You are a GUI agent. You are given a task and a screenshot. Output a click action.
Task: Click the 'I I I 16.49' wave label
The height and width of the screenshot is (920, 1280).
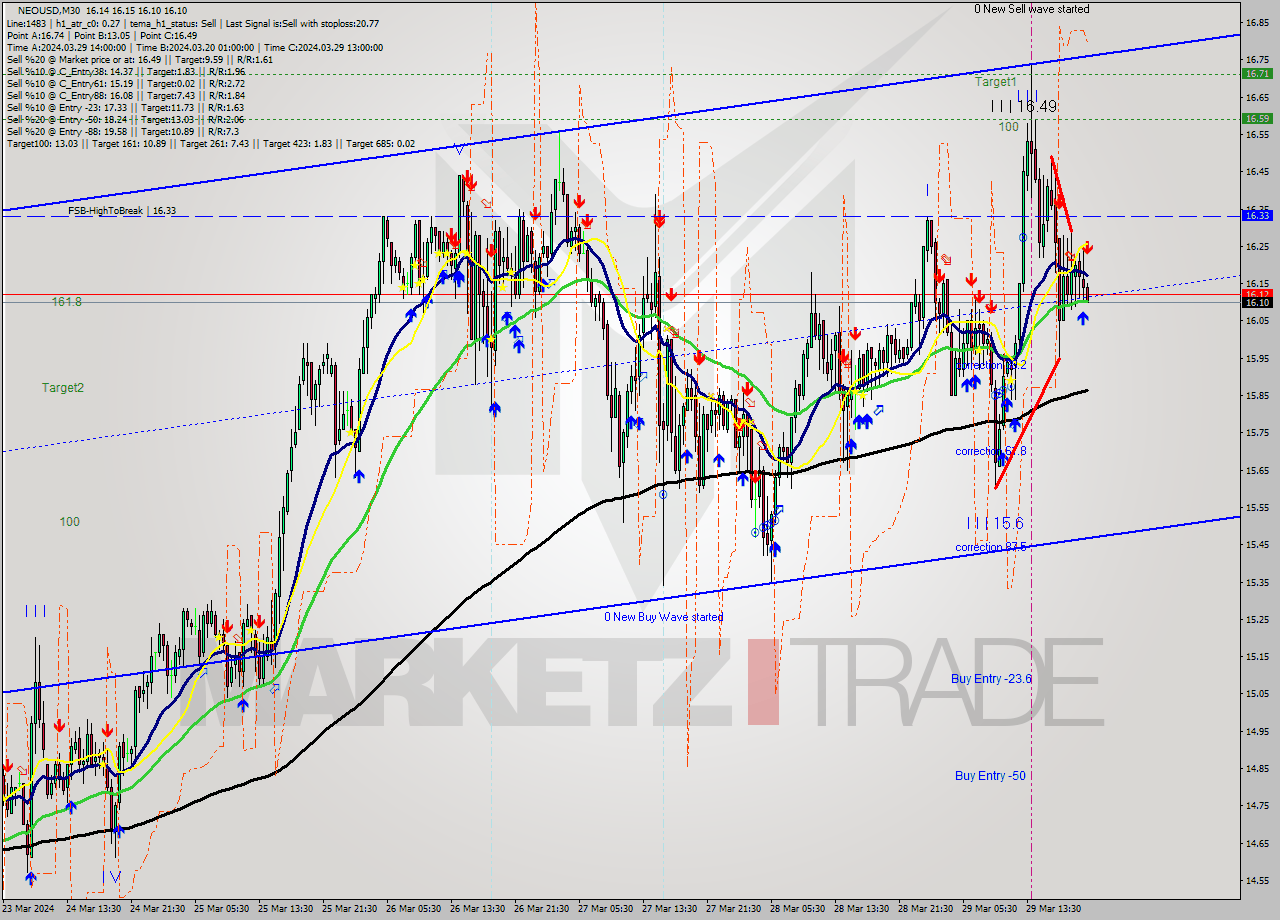click(x=1024, y=105)
